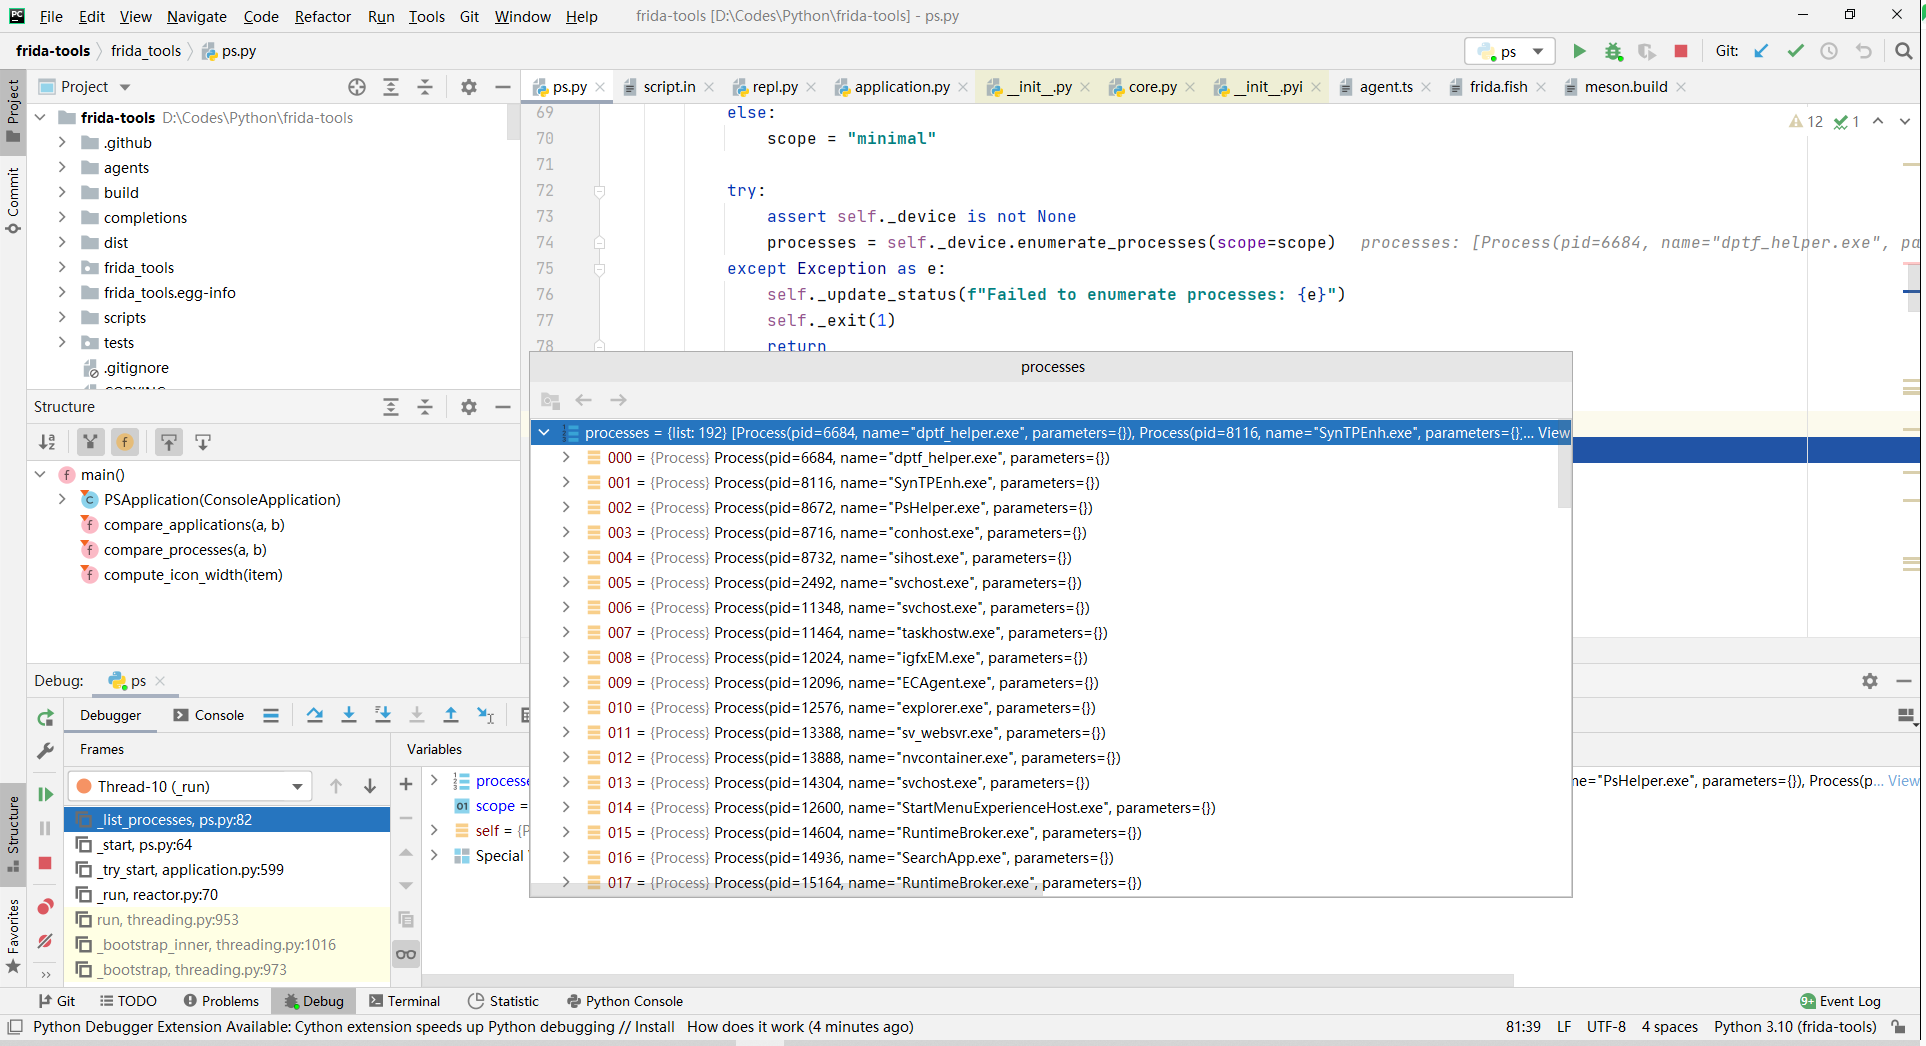
Task: Click the Mute Breakpoints icon
Action: (45, 941)
